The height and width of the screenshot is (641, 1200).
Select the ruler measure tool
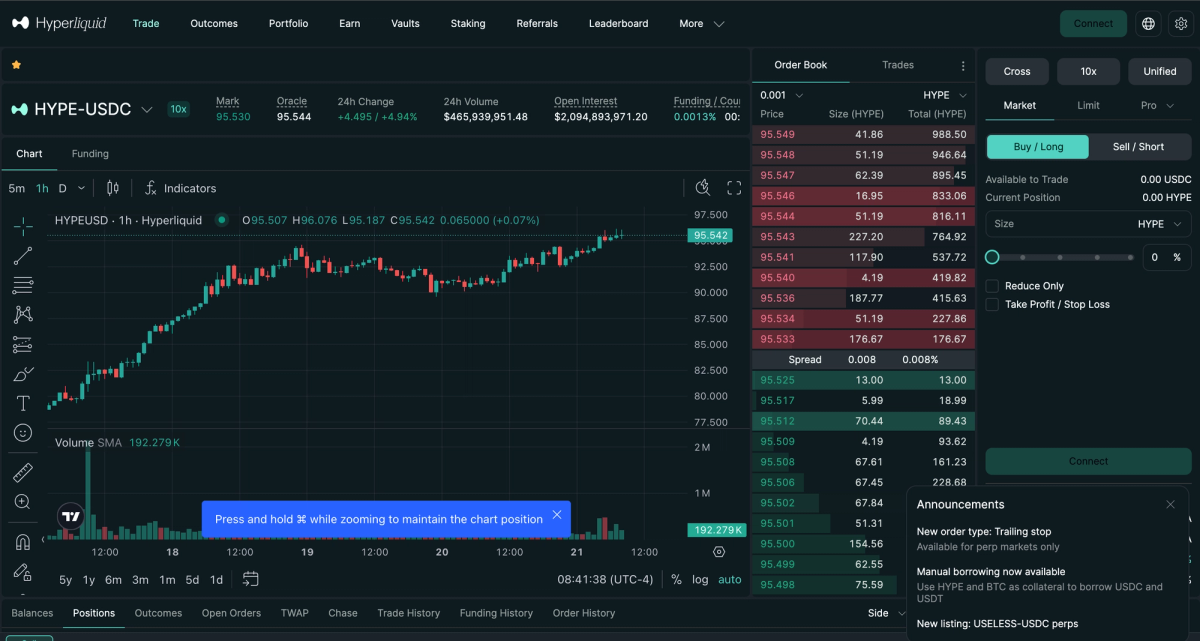click(x=23, y=472)
